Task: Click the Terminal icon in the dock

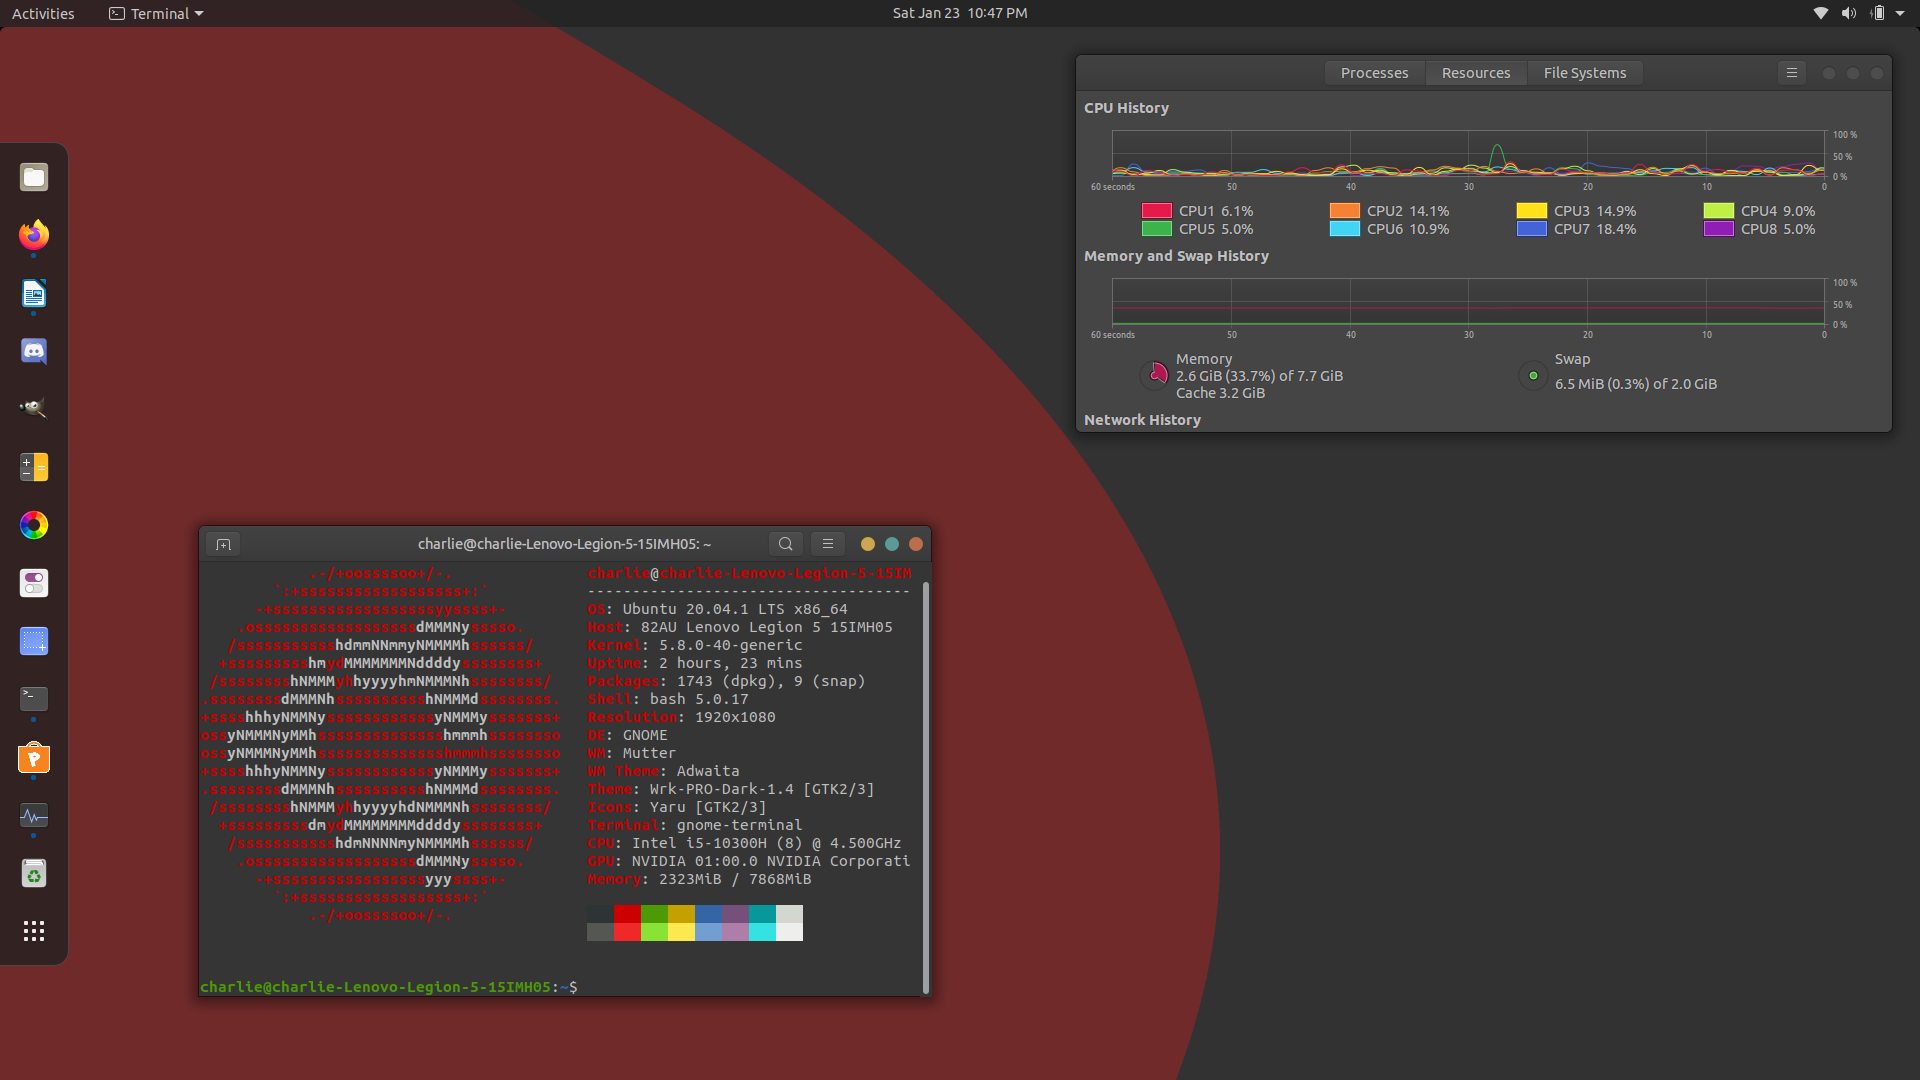Action: coord(34,699)
